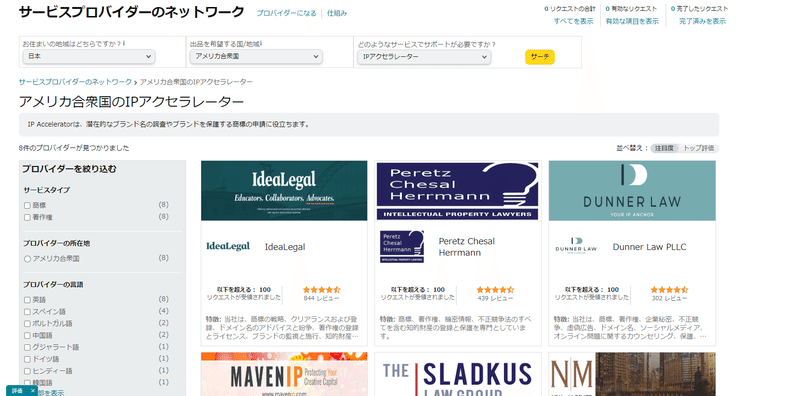Click the info icon beside お住まいの地域はどちらですか

point(124,44)
